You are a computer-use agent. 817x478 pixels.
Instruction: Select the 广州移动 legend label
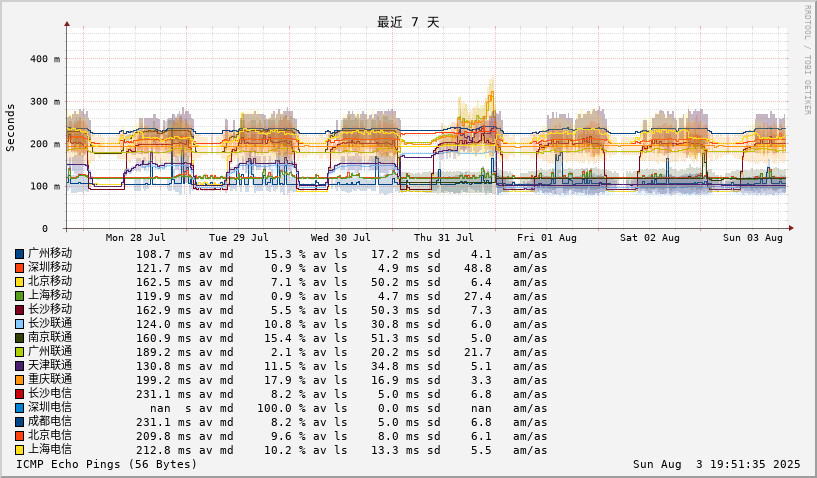pyautogui.click(x=50, y=253)
